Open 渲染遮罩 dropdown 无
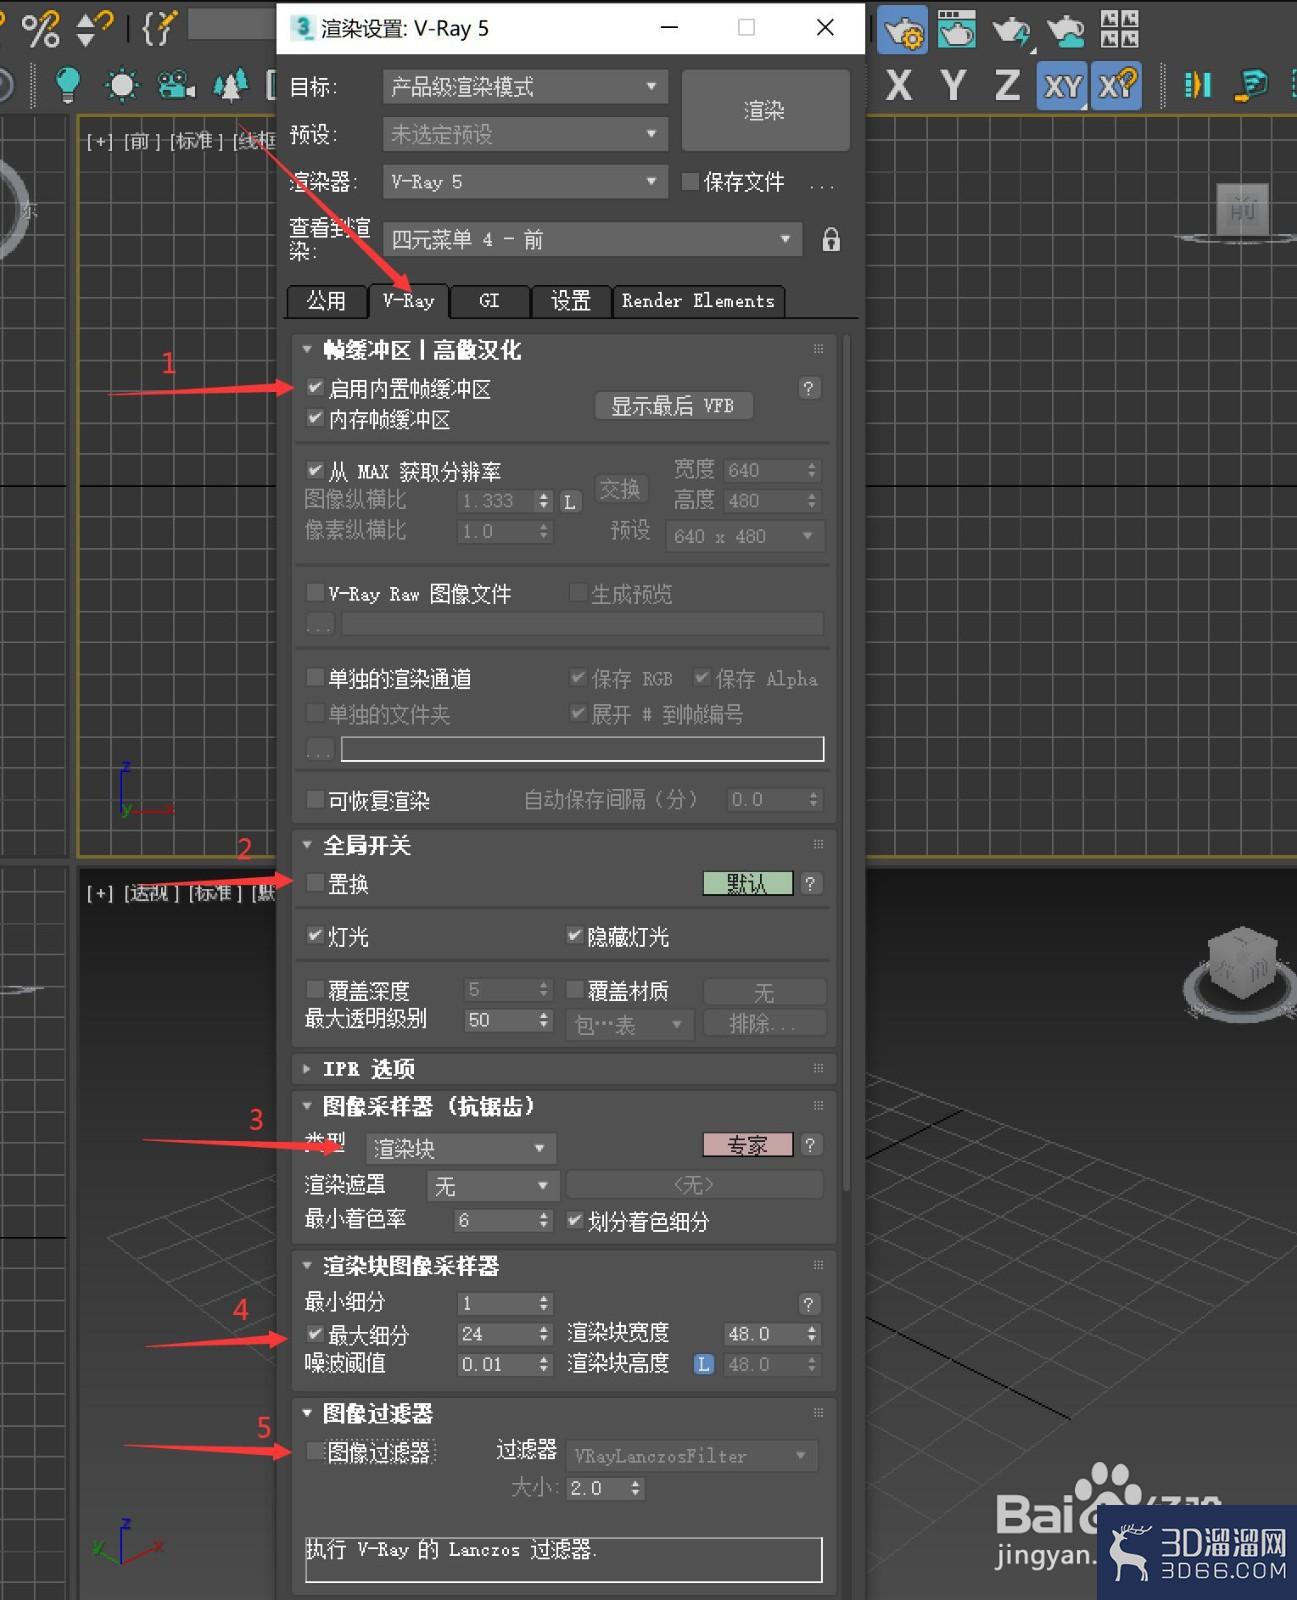1297x1600 pixels. [x=492, y=1186]
